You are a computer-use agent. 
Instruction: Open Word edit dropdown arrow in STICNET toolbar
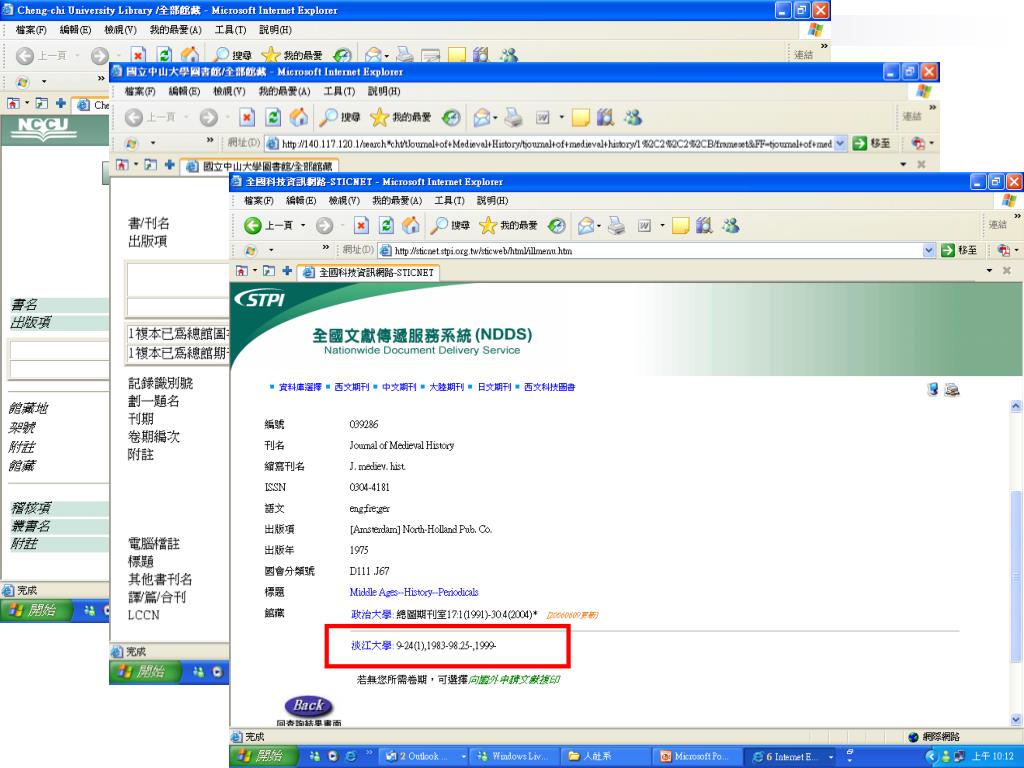662,226
